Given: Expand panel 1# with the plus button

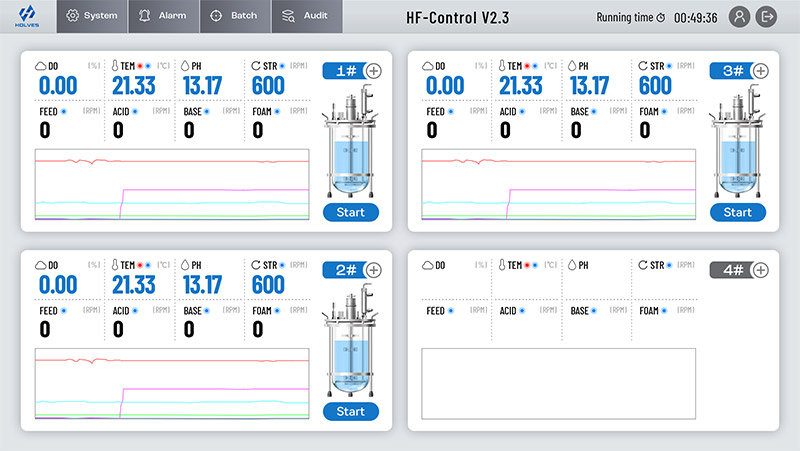Looking at the screenshot, I should pos(374,71).
